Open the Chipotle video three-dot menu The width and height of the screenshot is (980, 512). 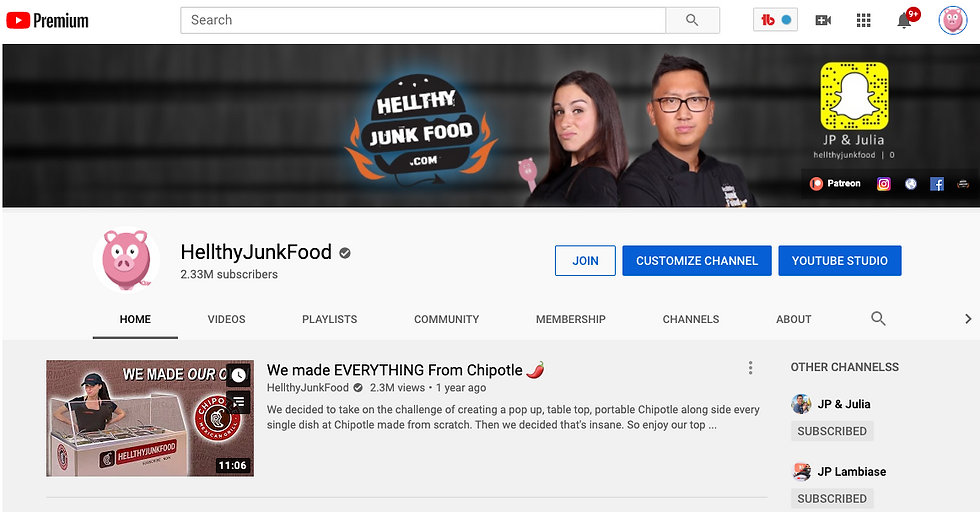[x=750, y=368]
